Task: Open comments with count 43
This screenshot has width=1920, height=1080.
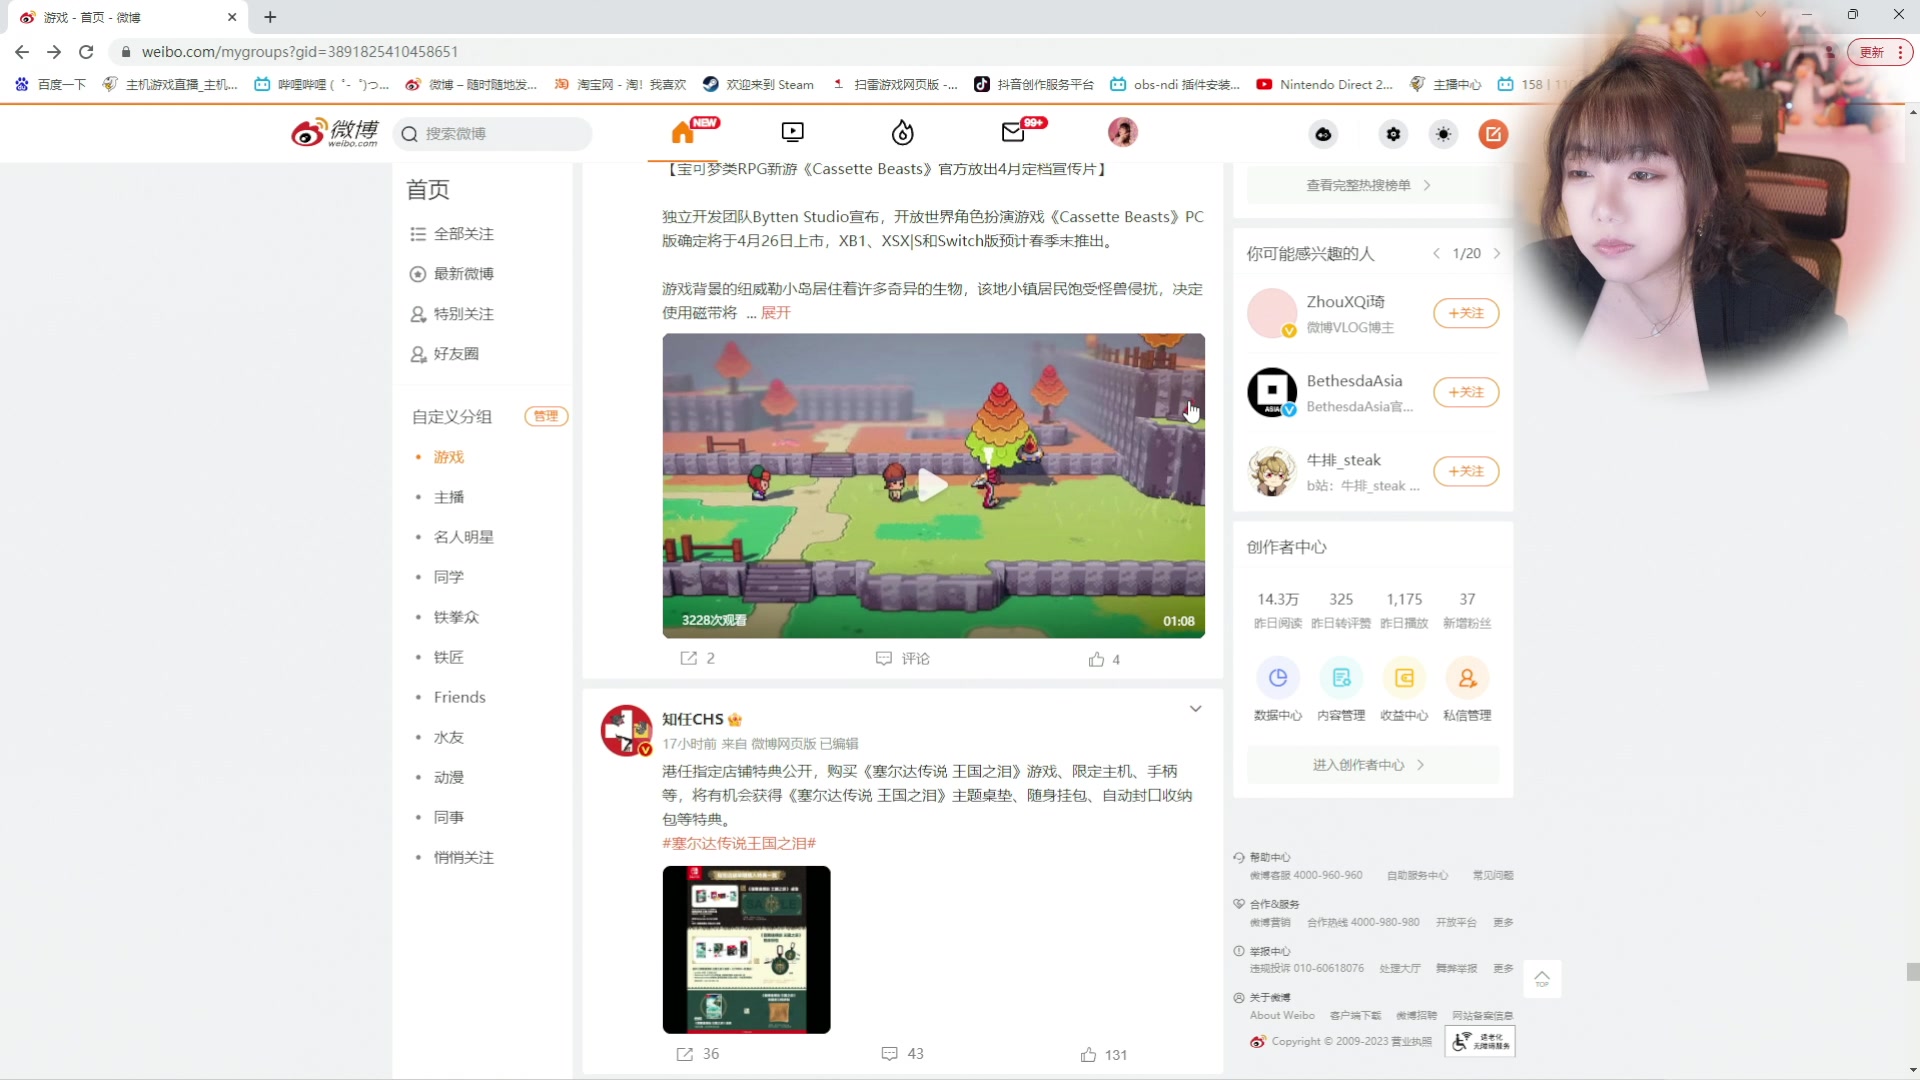Action: pyautogui.click(x=903, y=1054)
